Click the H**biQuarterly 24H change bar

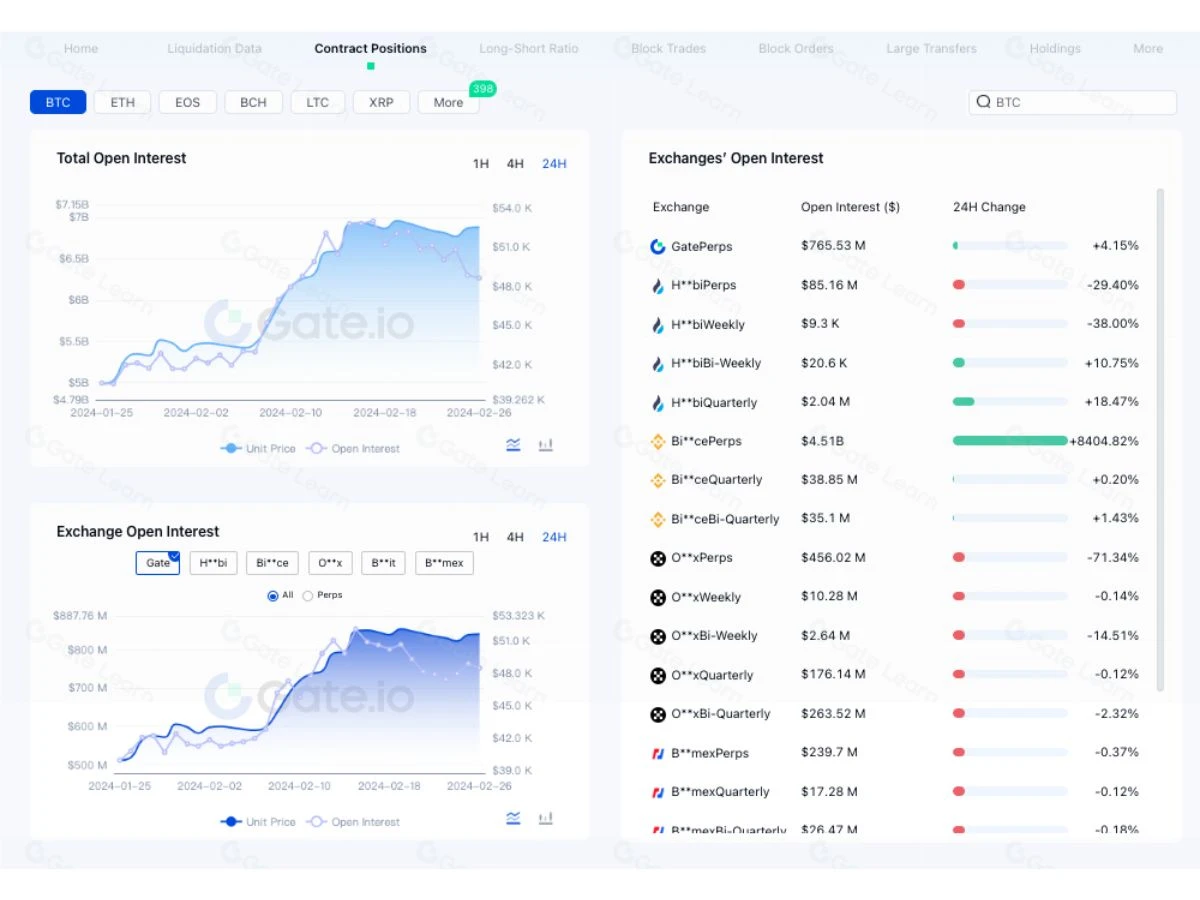(1010, 401)
